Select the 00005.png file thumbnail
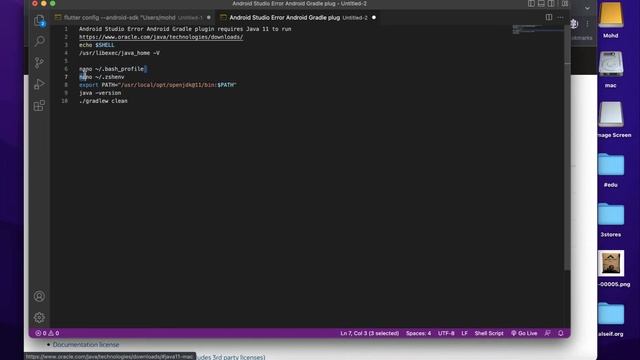Viewport: 640px width, 360px height. pyautogui.click(x=611, y=263)
